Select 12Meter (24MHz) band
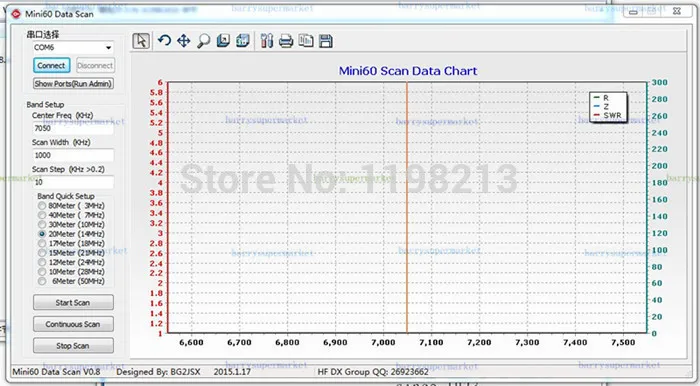Viewport: 700px width, 386px height. coord(72,262)
